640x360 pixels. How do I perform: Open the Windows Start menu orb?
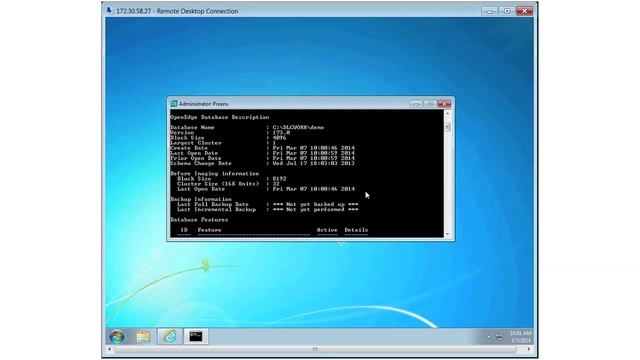[x=117, y=337]
